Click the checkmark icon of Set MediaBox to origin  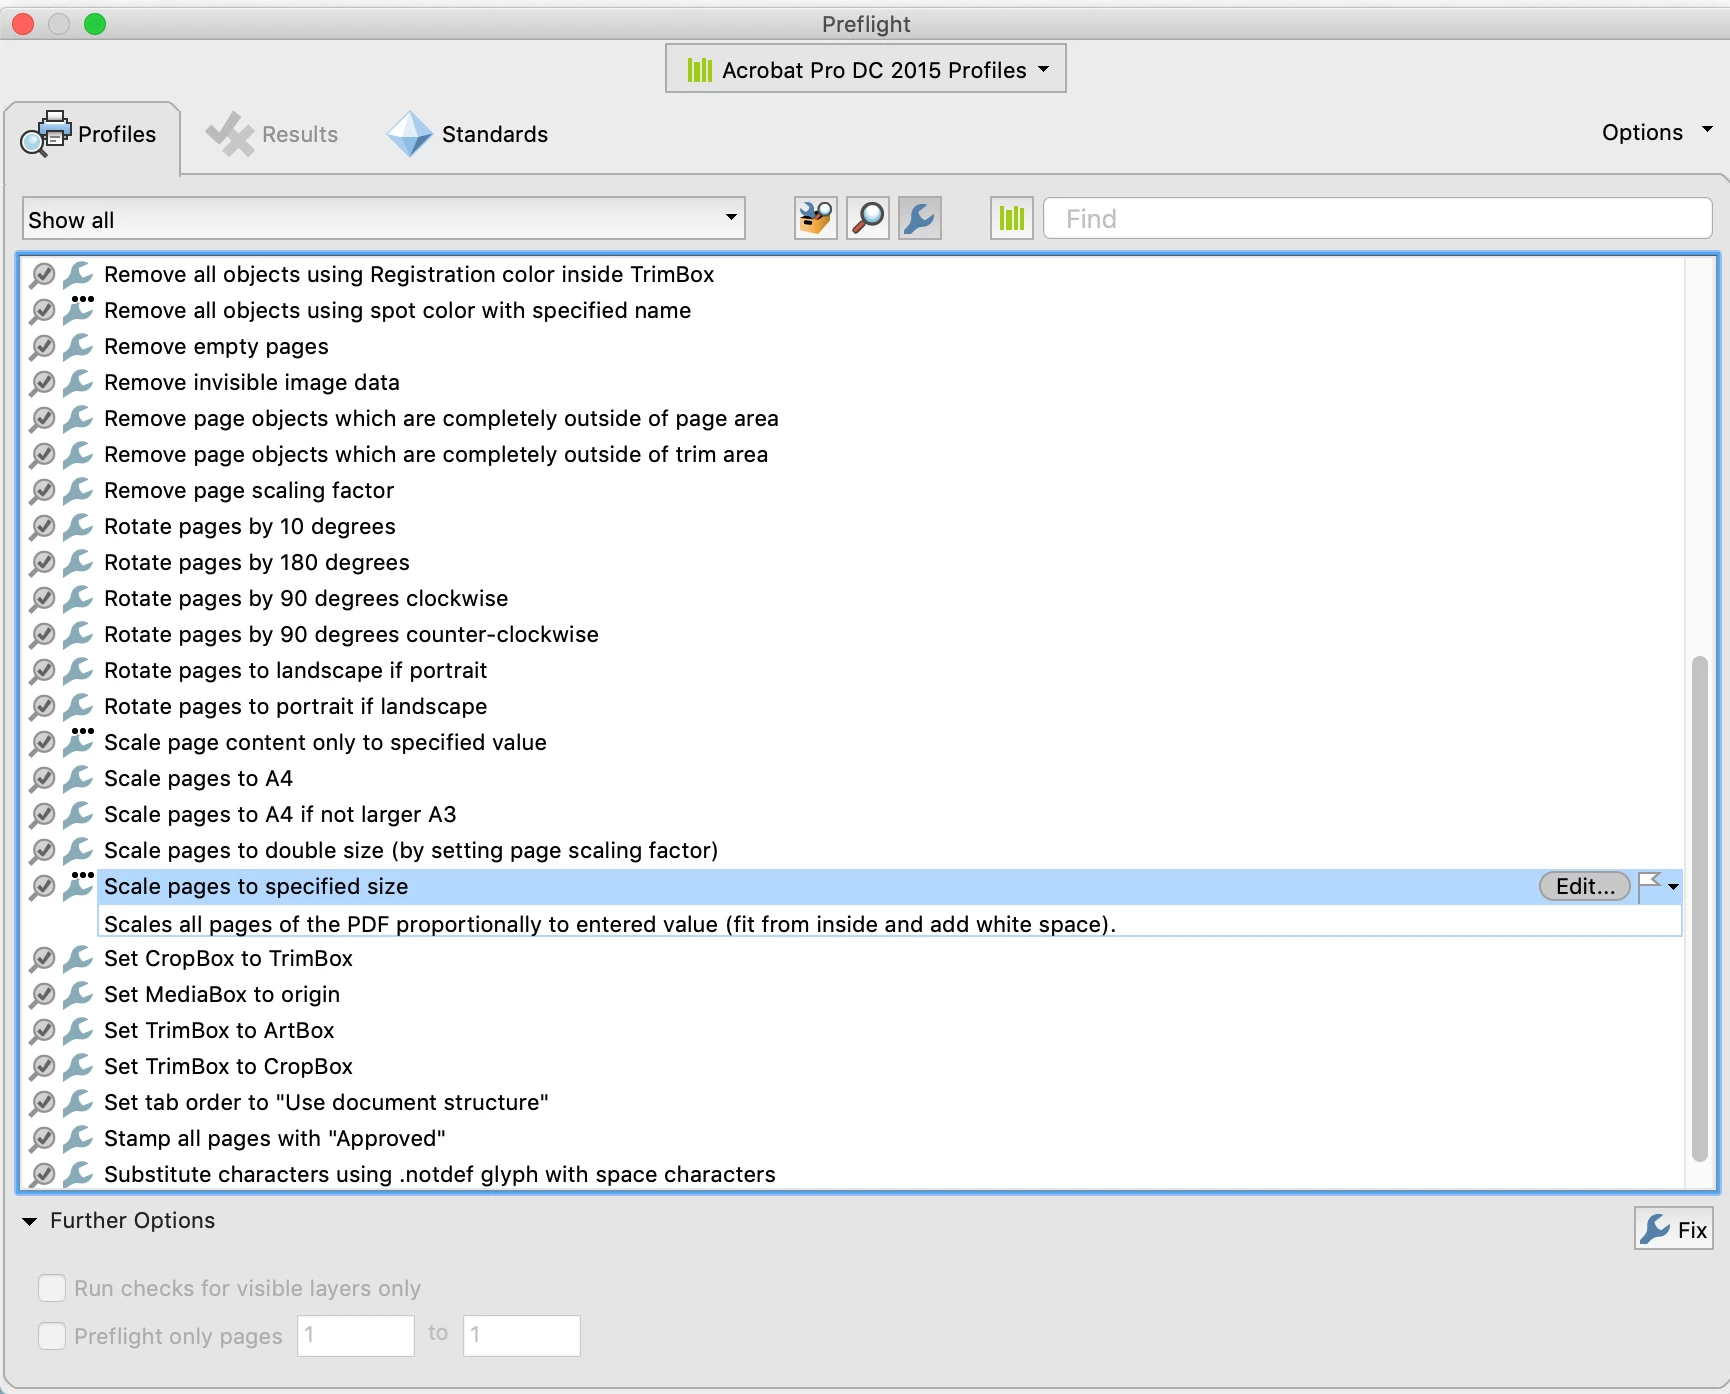[x=42, y=995]
